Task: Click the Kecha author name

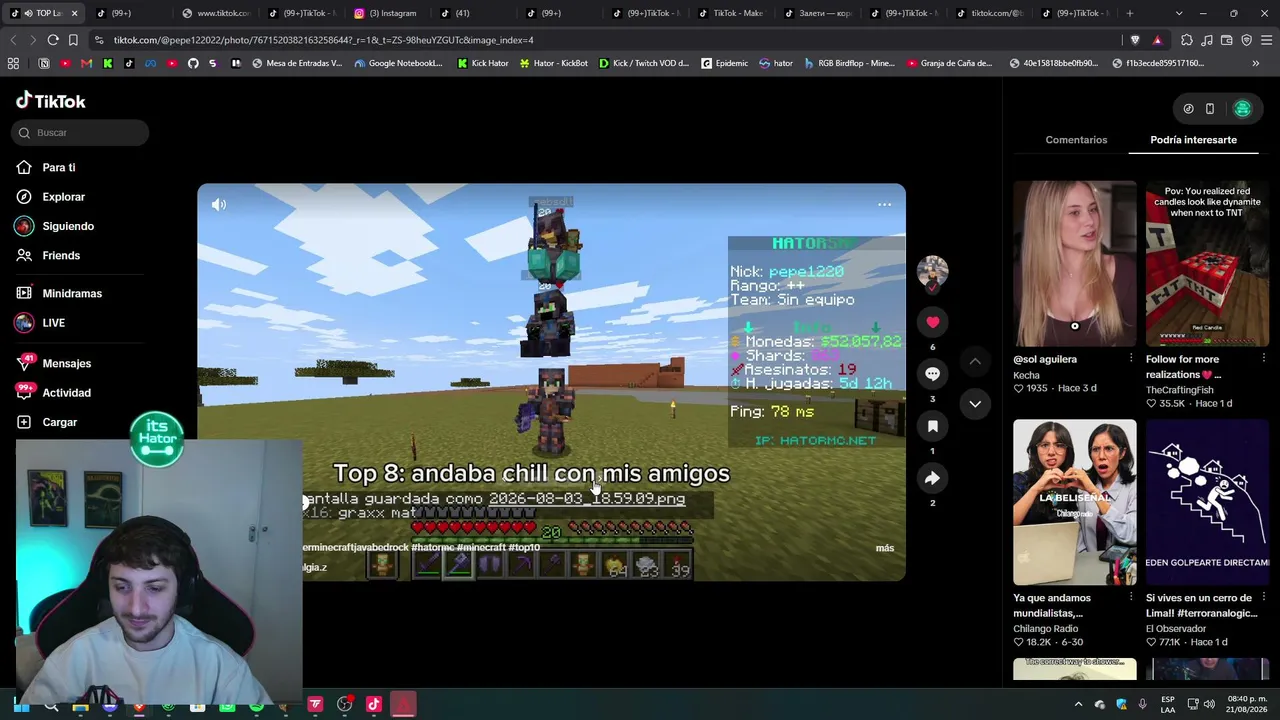Action: [x=1026, y=376]
